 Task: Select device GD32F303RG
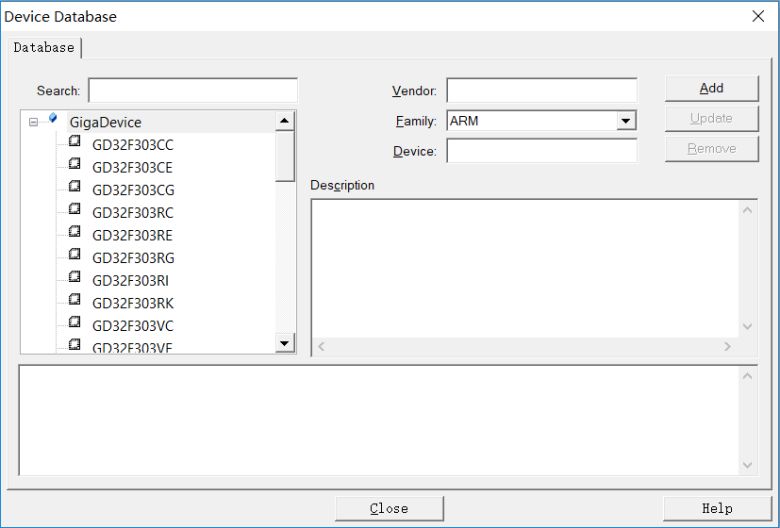(133, 258)
